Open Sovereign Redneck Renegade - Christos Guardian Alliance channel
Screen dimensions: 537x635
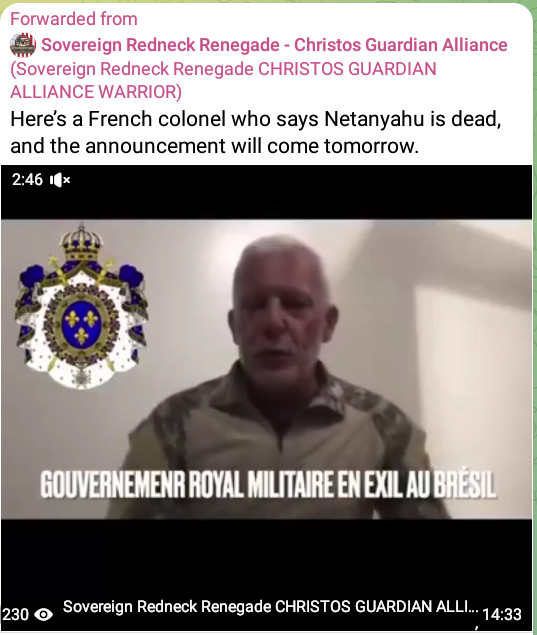(274, 45)
